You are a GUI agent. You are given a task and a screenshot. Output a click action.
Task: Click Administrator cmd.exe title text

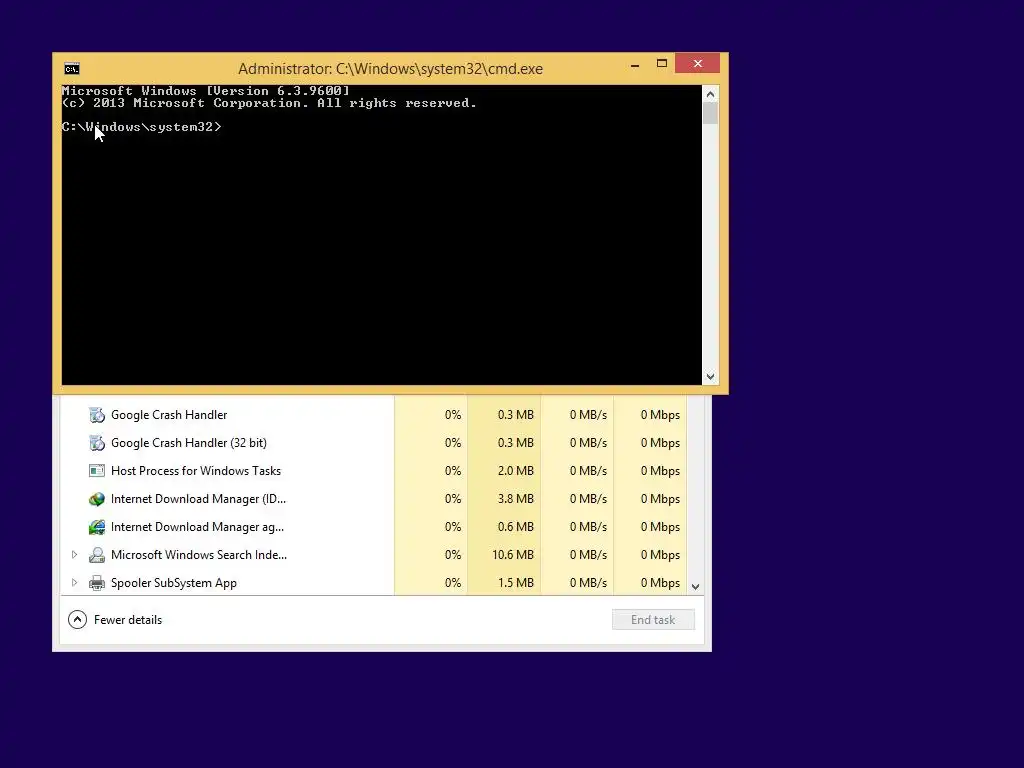[x=391, y=69]
